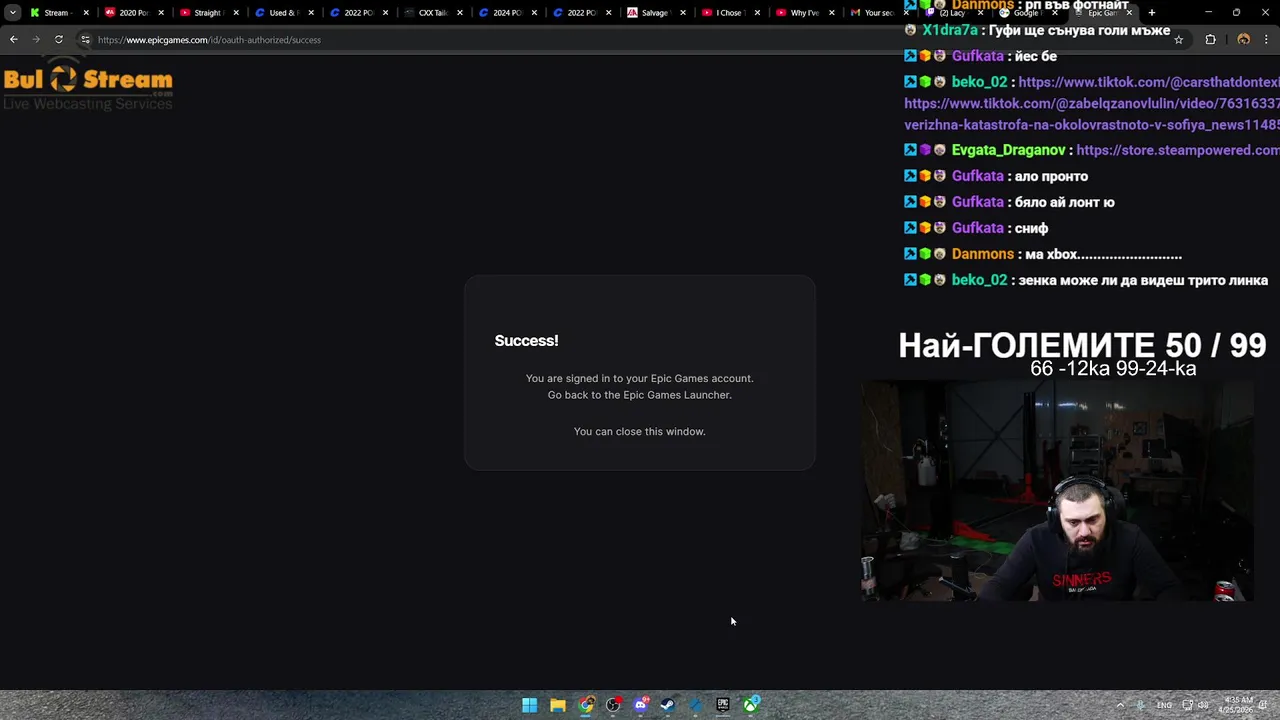Go forward in browser history
This screenshot has width=1280, height=720.
click(x=36, y=39)
